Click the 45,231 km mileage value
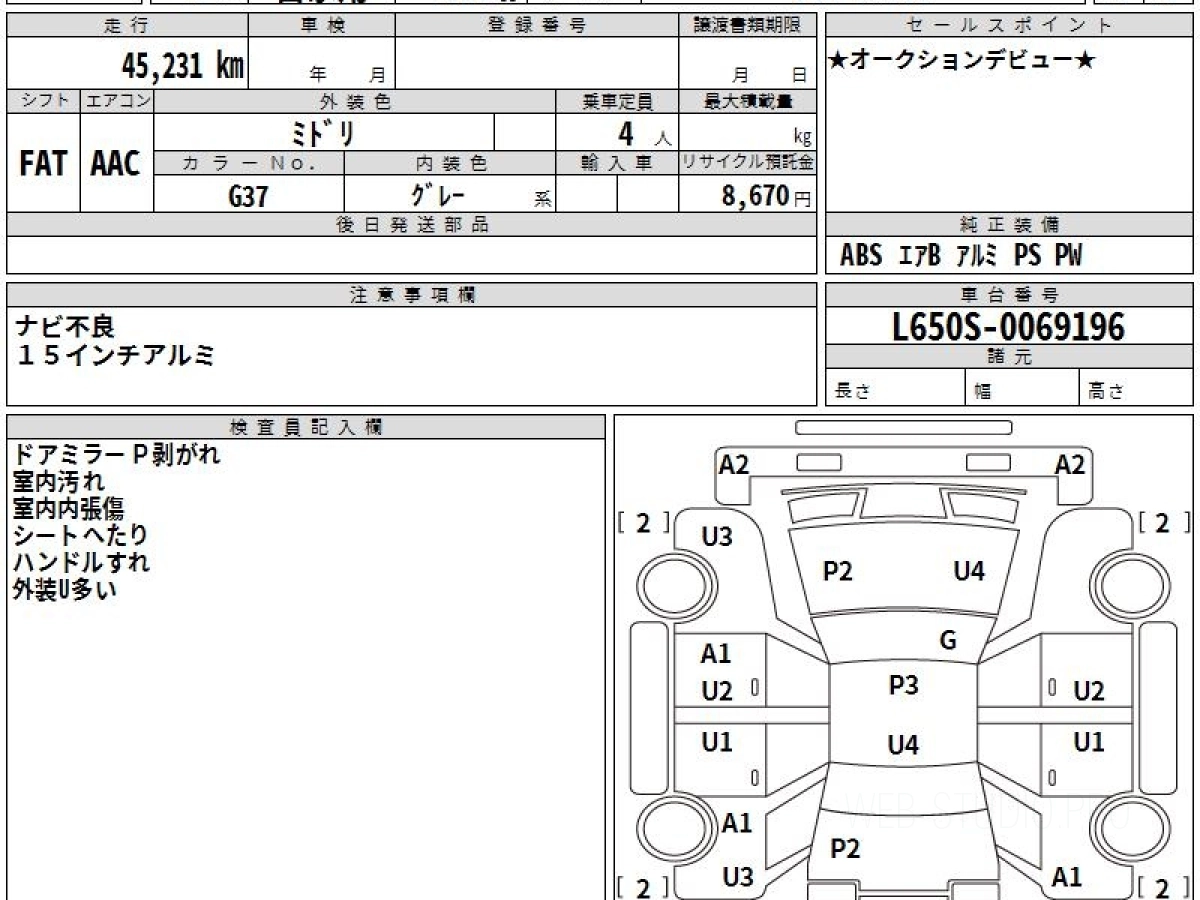 [x=183, y=66]
